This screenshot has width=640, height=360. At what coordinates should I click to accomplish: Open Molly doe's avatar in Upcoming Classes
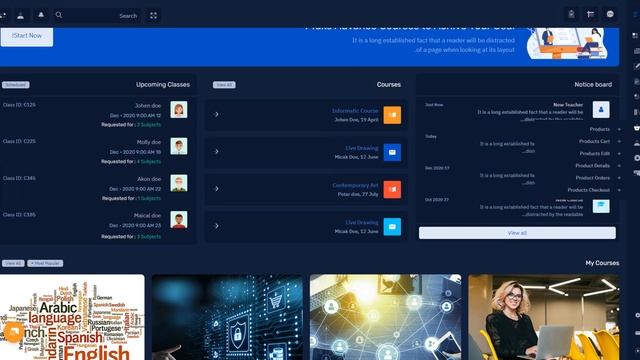[x=179, y=146]
